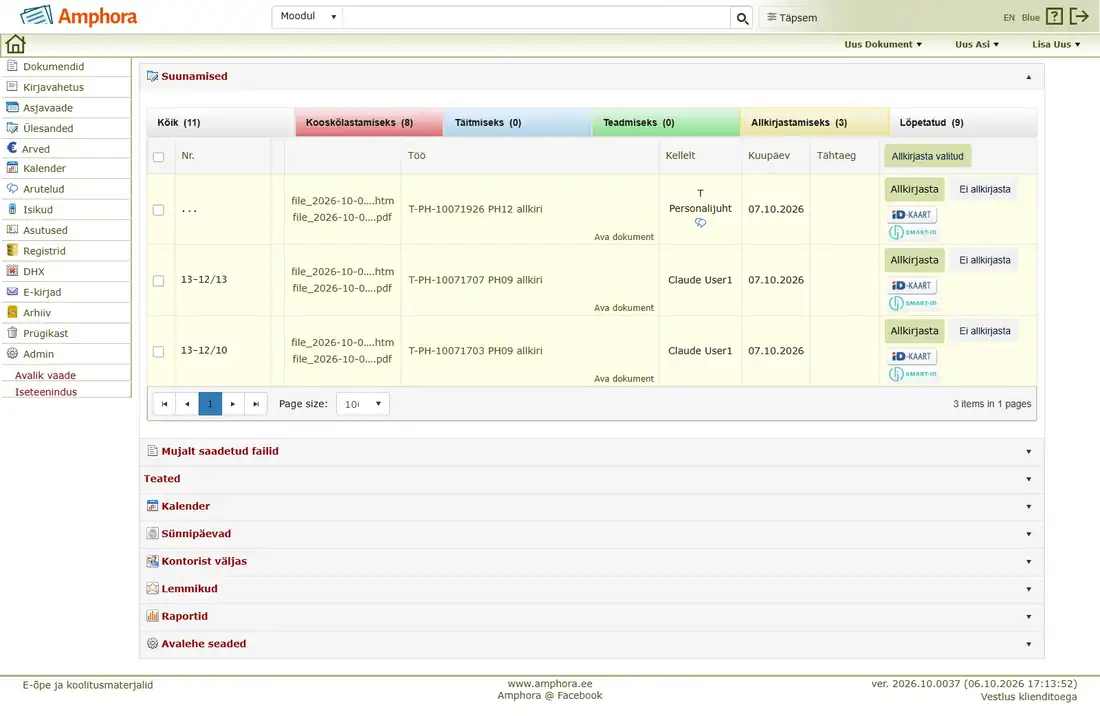Open Ava dokument link for T-PH-10071703
The width and height of the screenshot is (1100, 716).
click(x=624, y=379)
